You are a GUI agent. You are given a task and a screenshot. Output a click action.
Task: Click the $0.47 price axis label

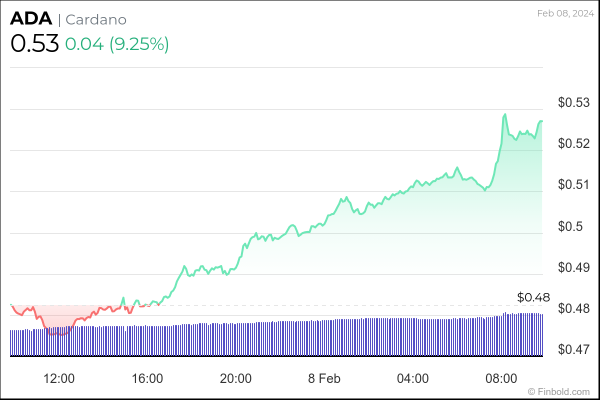(x=573, y=349)
